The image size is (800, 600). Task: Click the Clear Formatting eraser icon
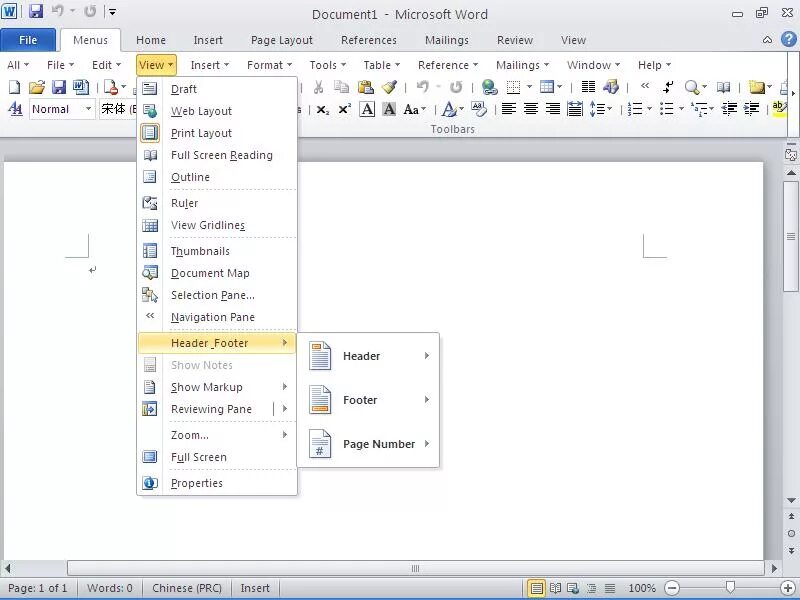(479, 109)
